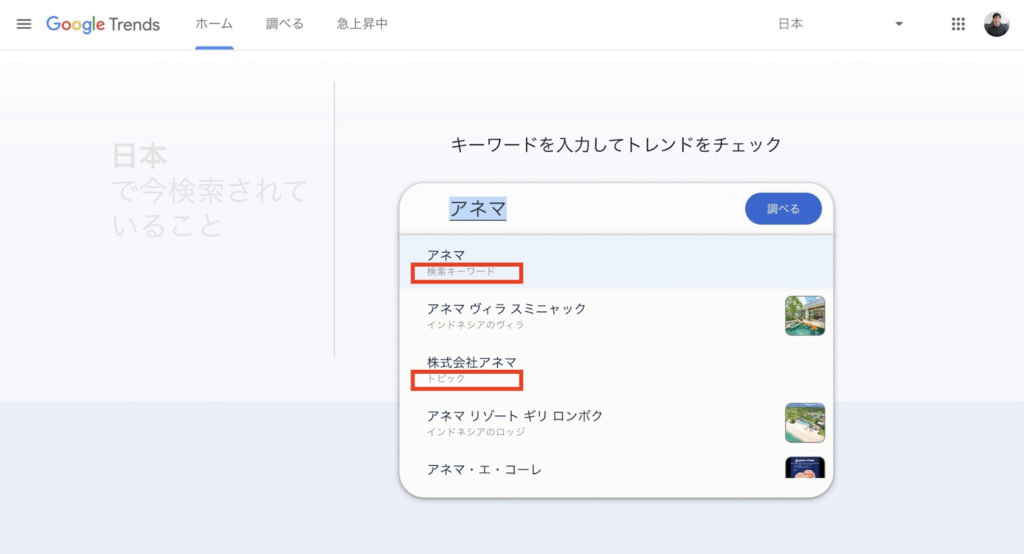Click the villa pool thumbnail image

click(805, 315)
